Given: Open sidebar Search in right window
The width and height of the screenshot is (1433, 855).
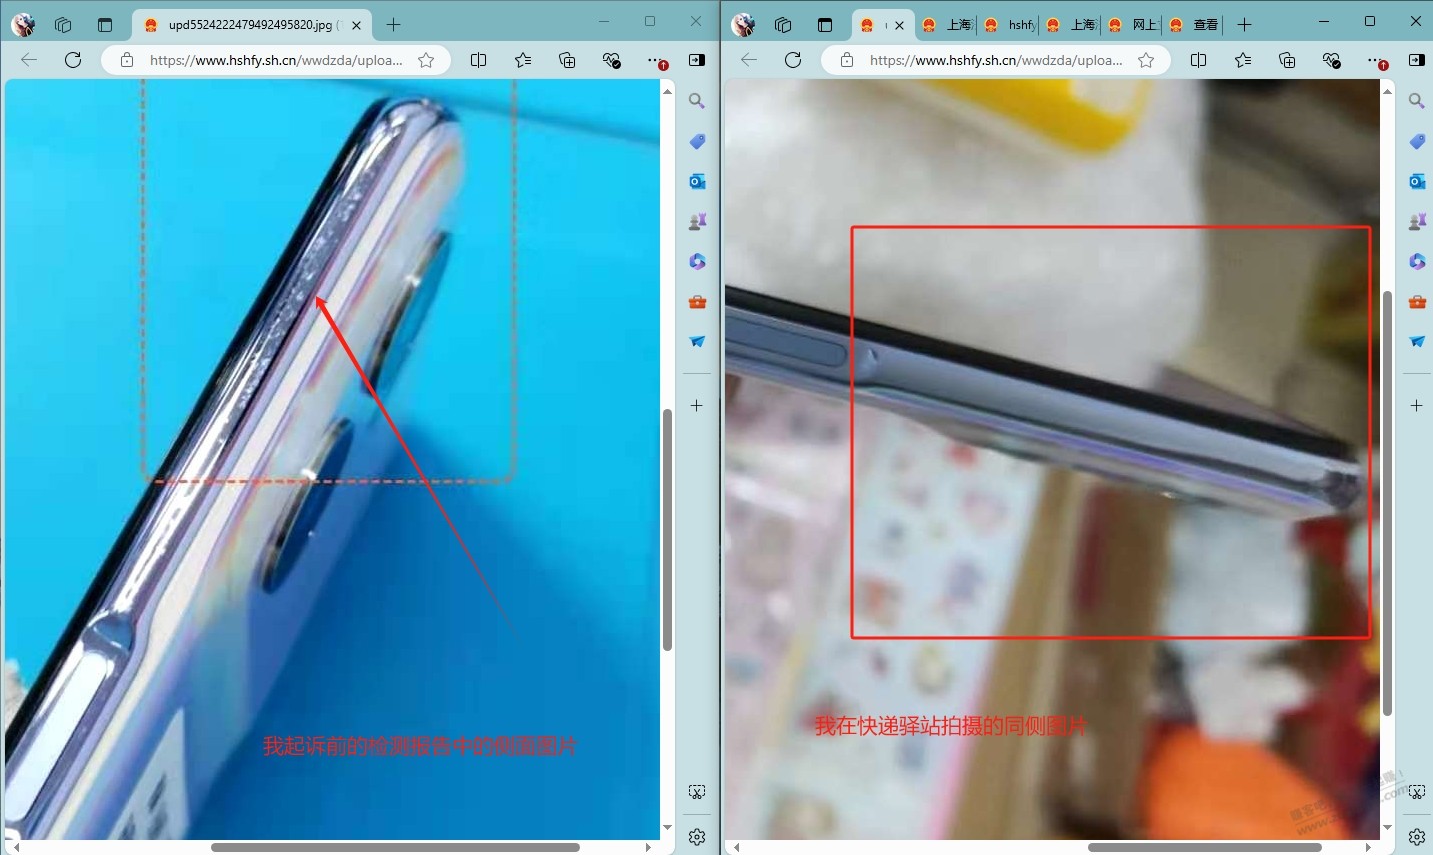Looking at the screenshot, I should coord(1417,101).
